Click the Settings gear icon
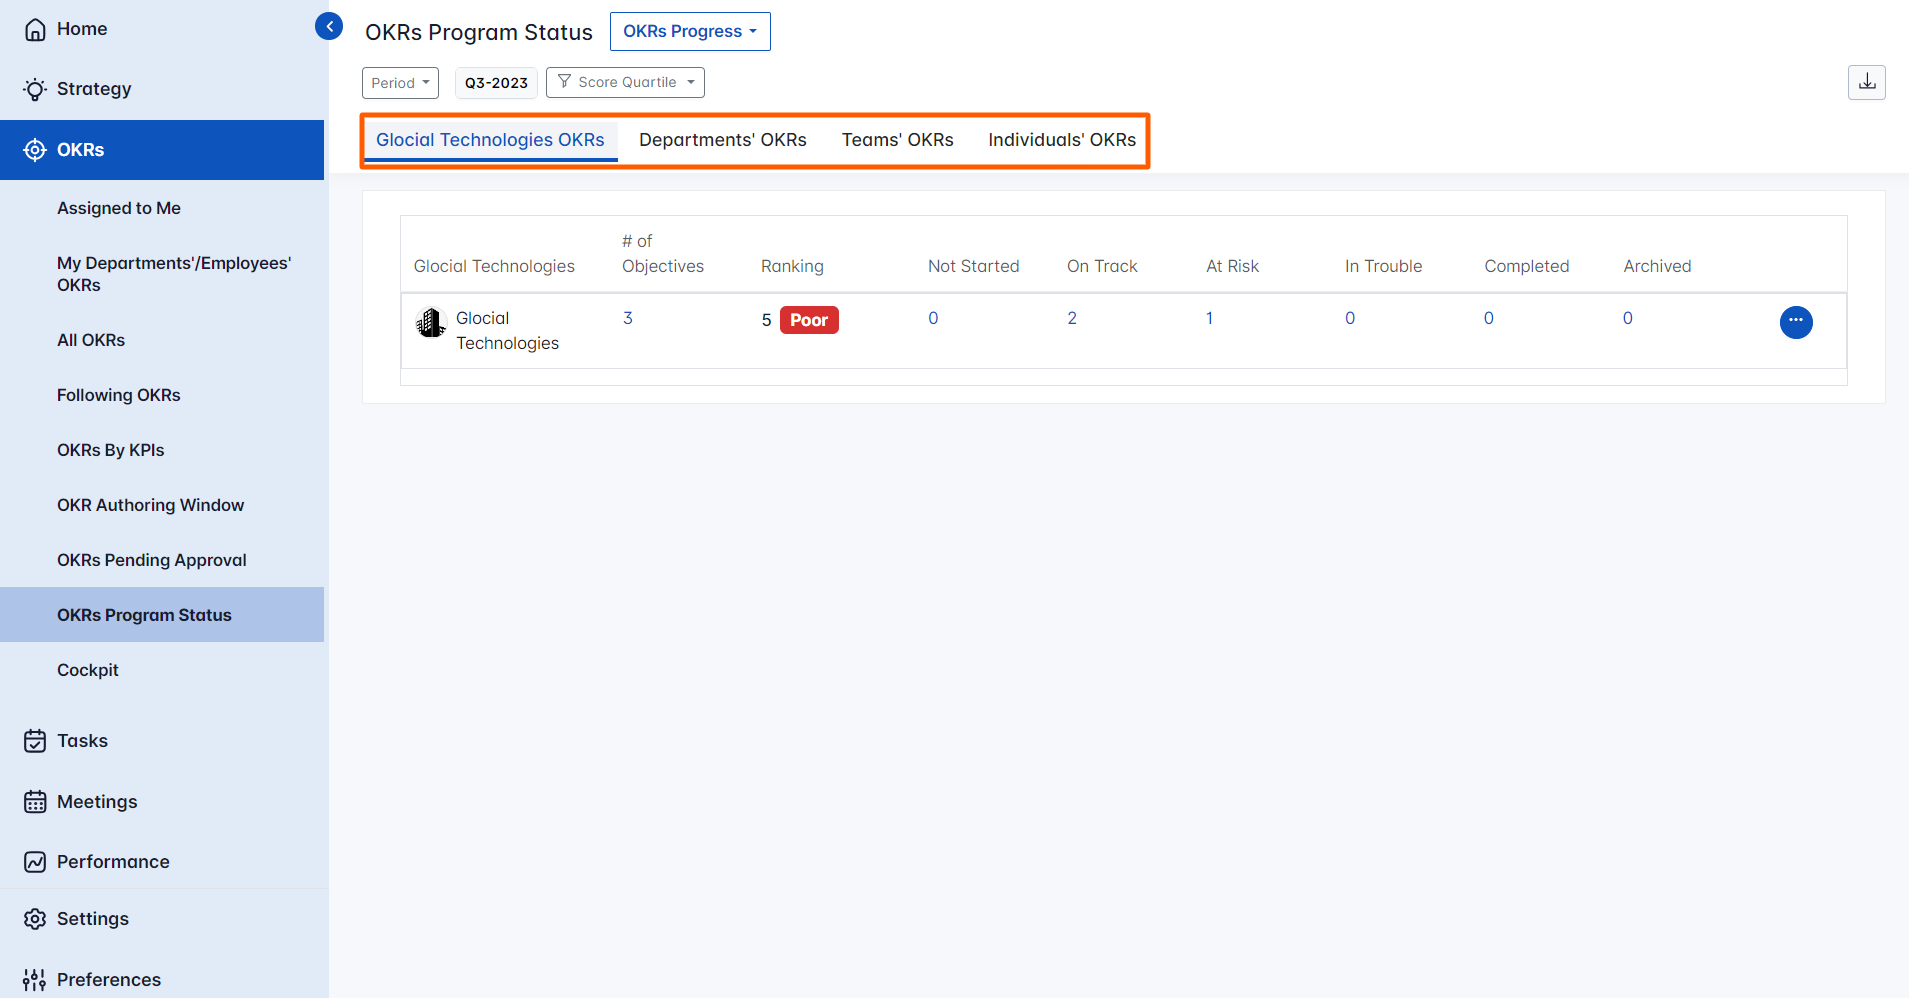 pos(35,918)
